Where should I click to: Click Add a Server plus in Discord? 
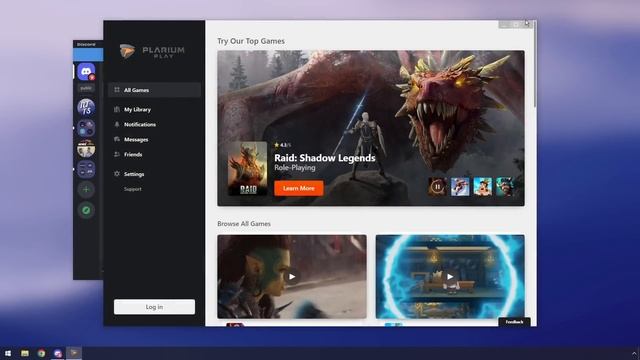pyautogui.click(x=86, y=189)
